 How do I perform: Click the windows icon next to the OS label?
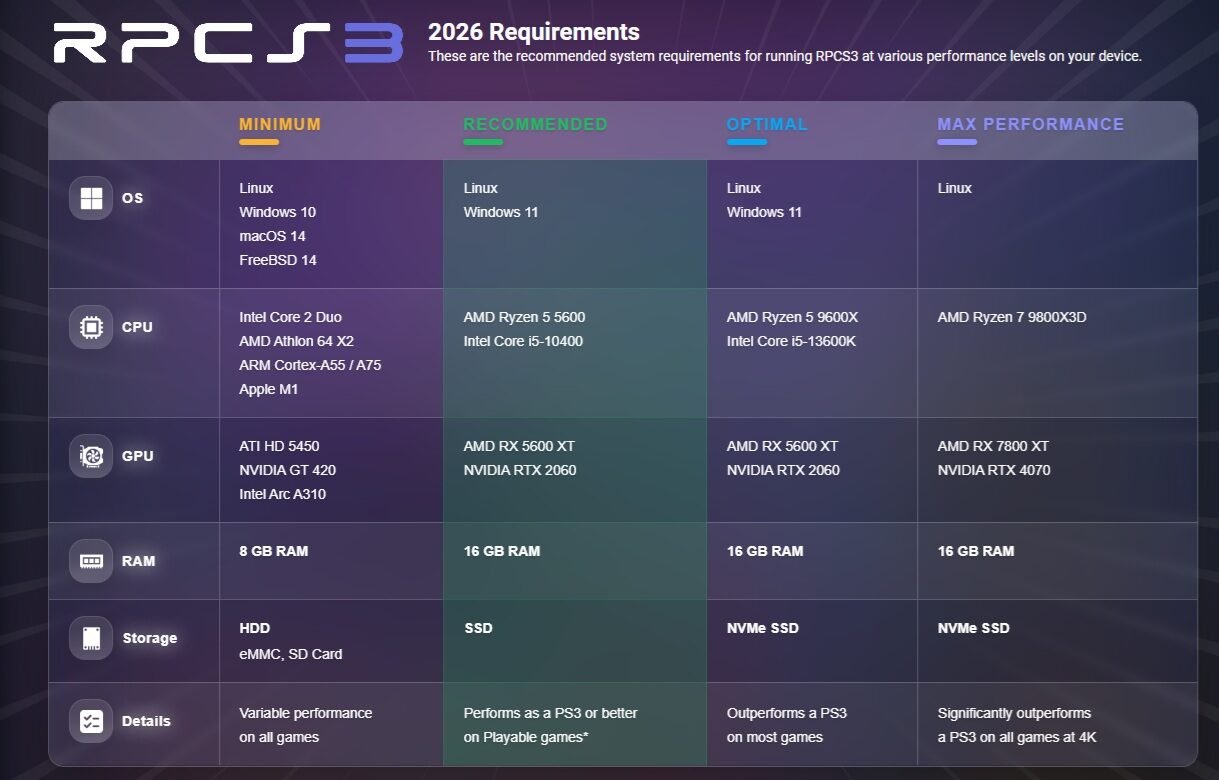(90, 197)
